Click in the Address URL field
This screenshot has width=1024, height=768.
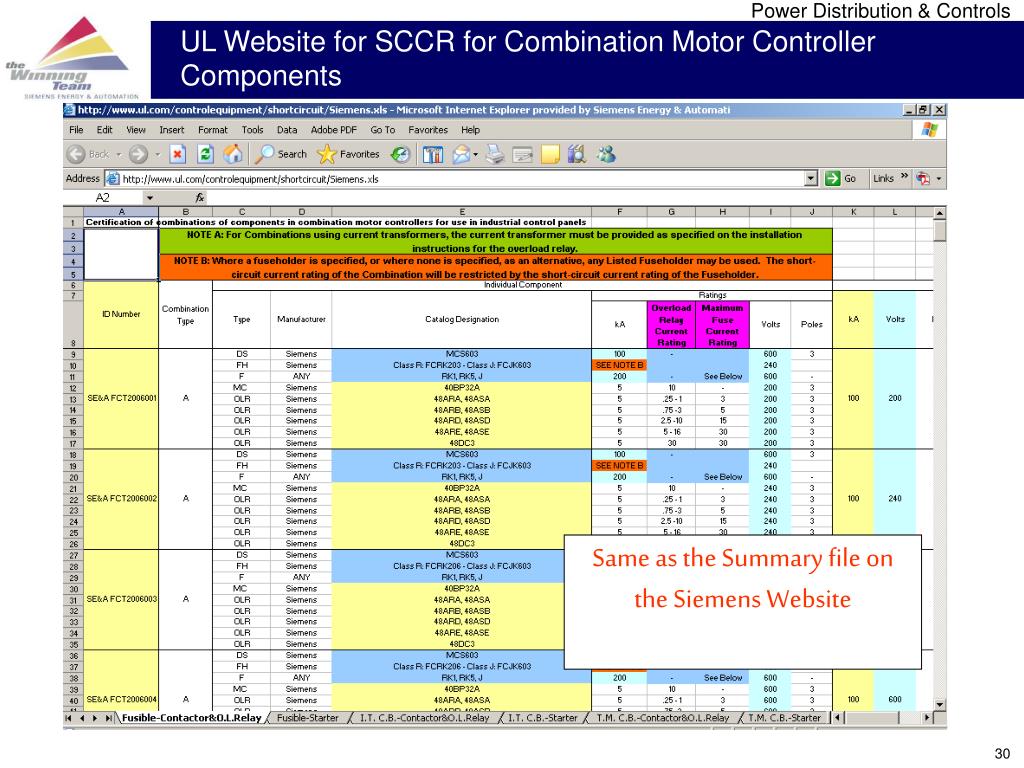[462, 179]
